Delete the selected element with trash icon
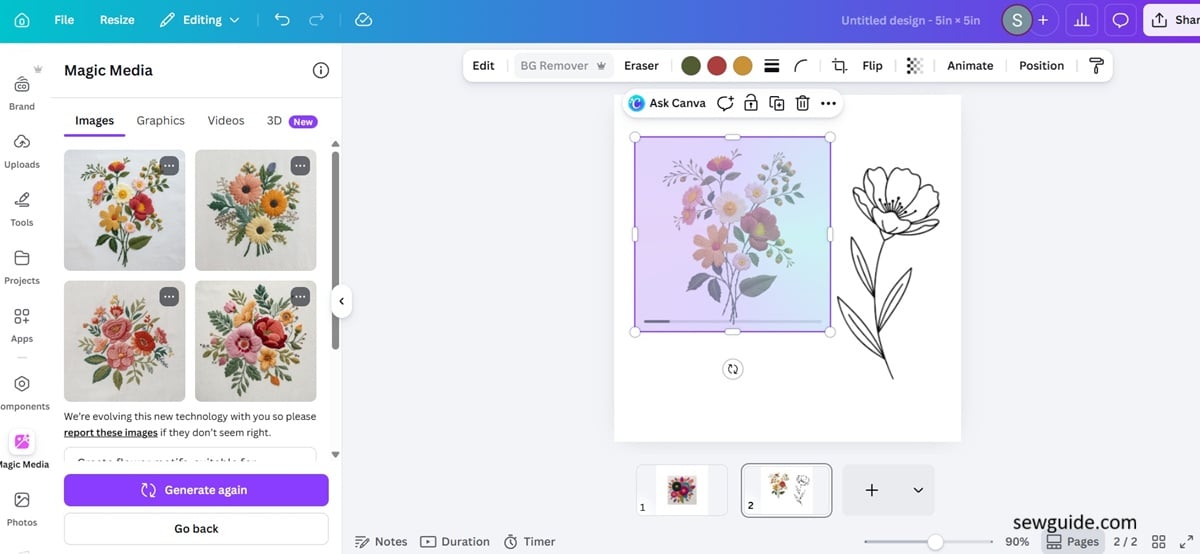This screenshot has width=1200, height=554. coord(802,103)
